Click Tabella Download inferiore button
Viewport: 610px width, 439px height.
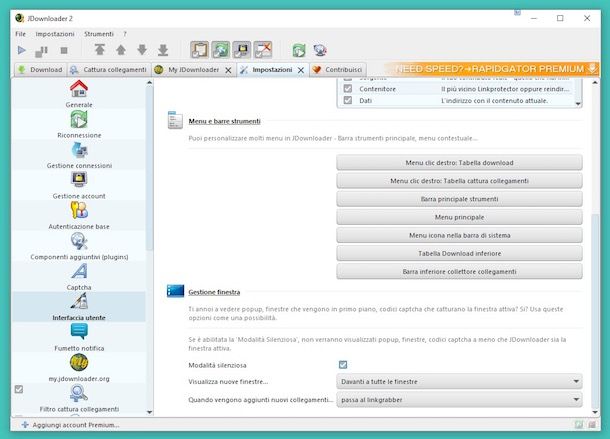click(x=459, y=253)
